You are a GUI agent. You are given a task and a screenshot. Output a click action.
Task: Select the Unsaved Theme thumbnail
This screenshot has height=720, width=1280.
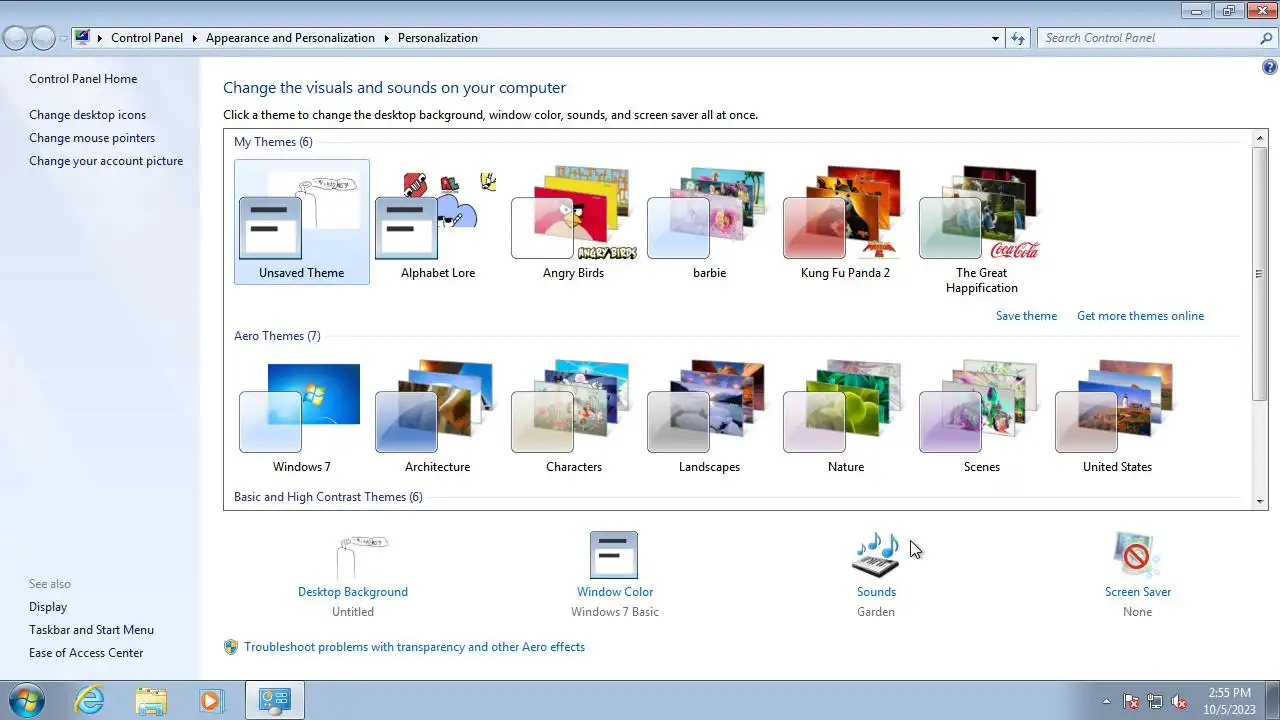coord(301,222)
